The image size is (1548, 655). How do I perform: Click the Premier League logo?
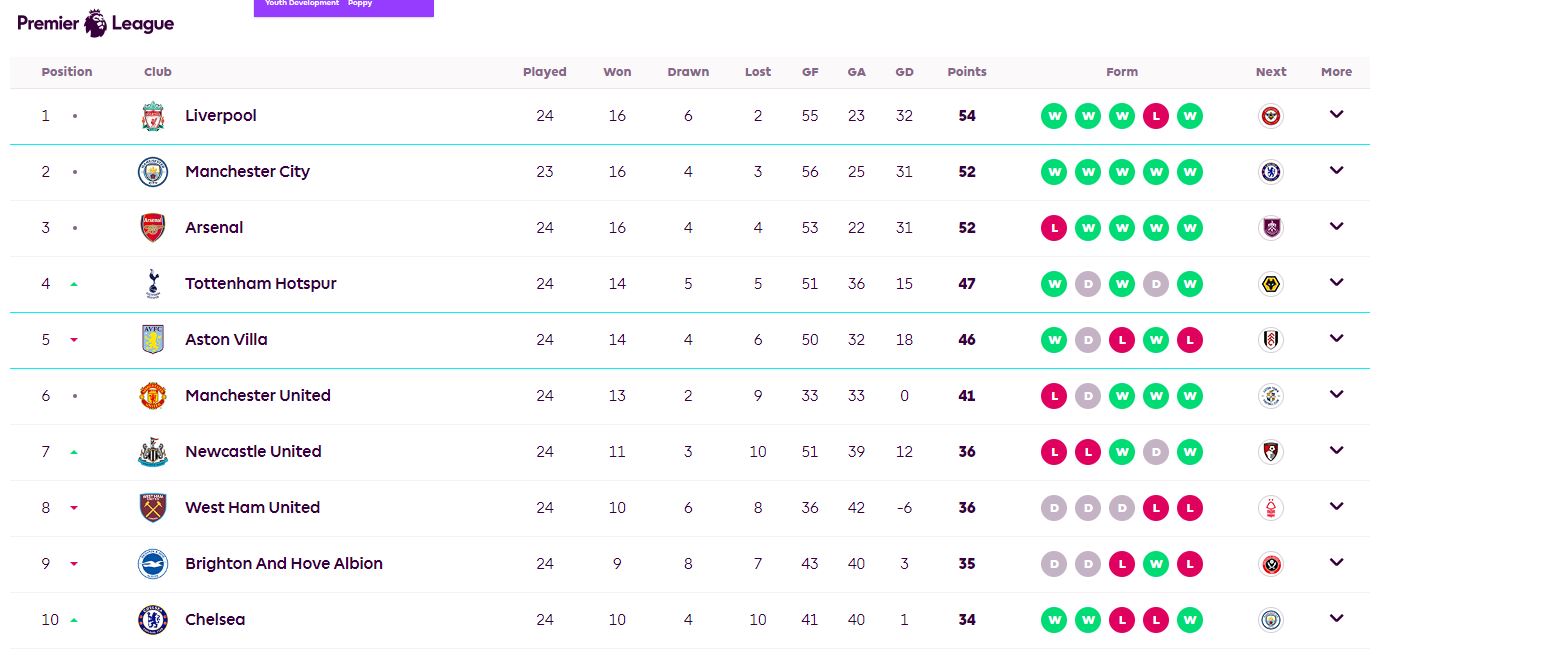pos(96,23)
